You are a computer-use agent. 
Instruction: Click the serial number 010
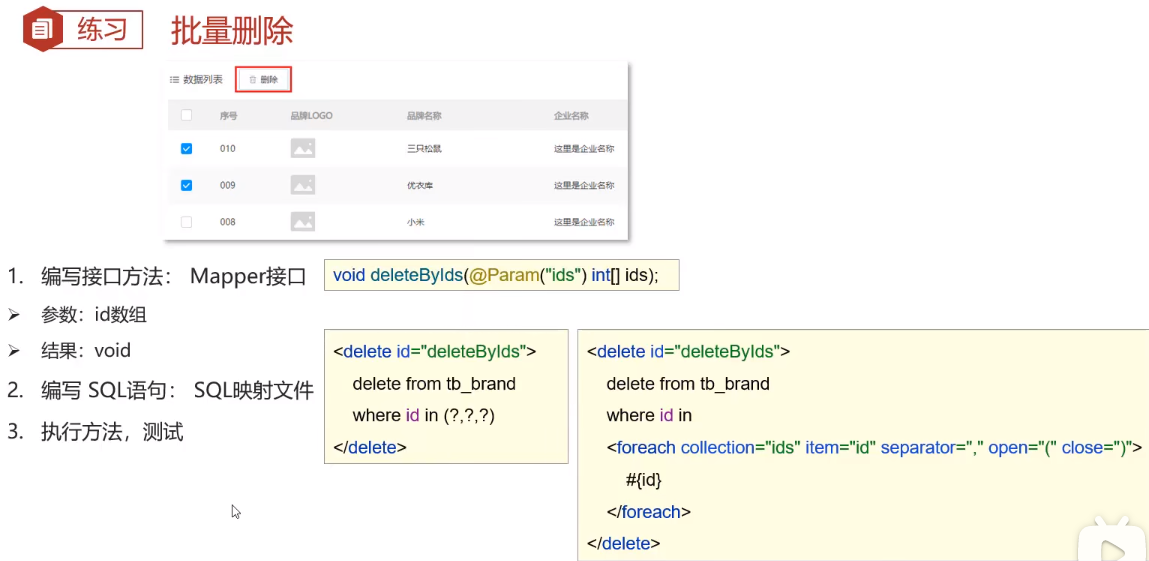[227, 149]
